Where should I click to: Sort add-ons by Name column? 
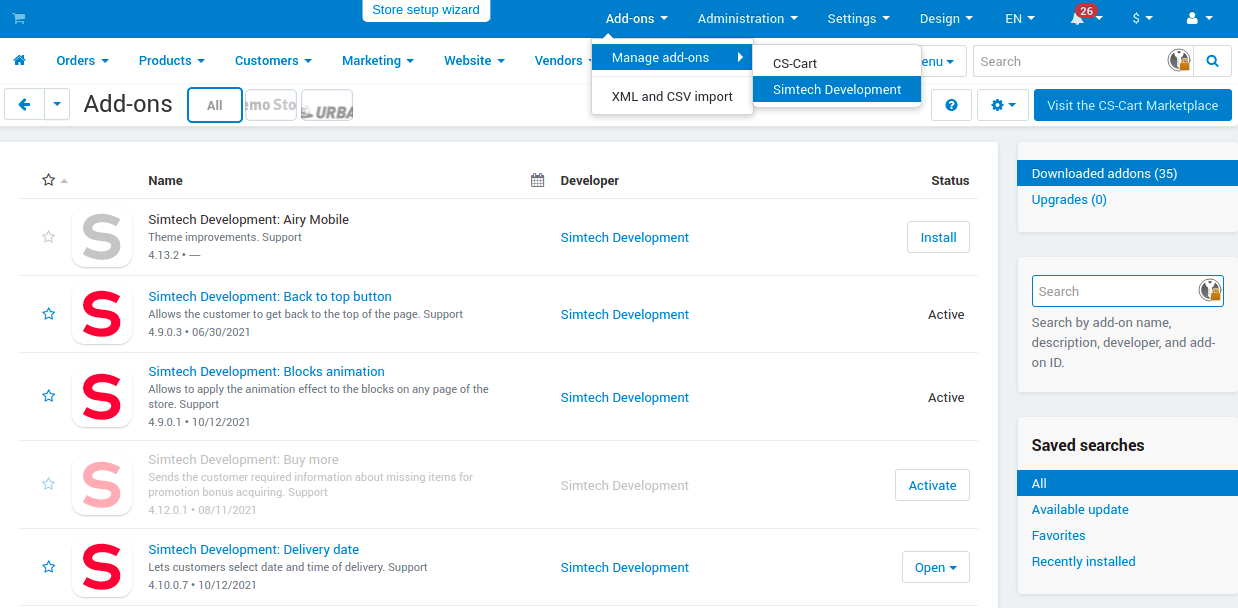point(165,181)
